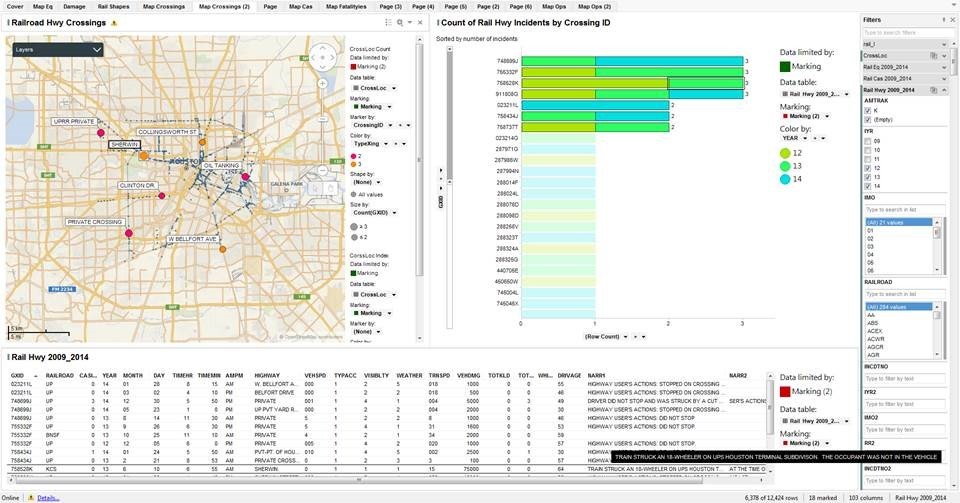
Task: Click the pink CLINTON DR marker
Action: 162,196
